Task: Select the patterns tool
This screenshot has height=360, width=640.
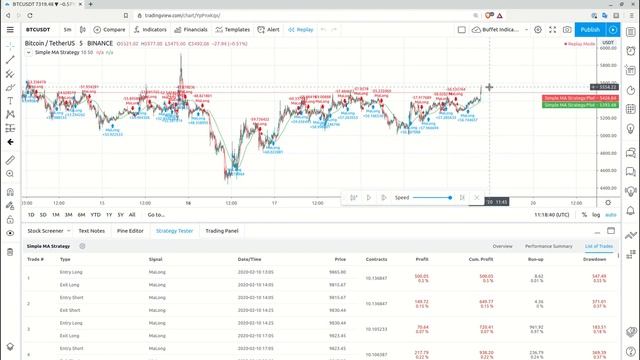Action: (x=10, y=114)
